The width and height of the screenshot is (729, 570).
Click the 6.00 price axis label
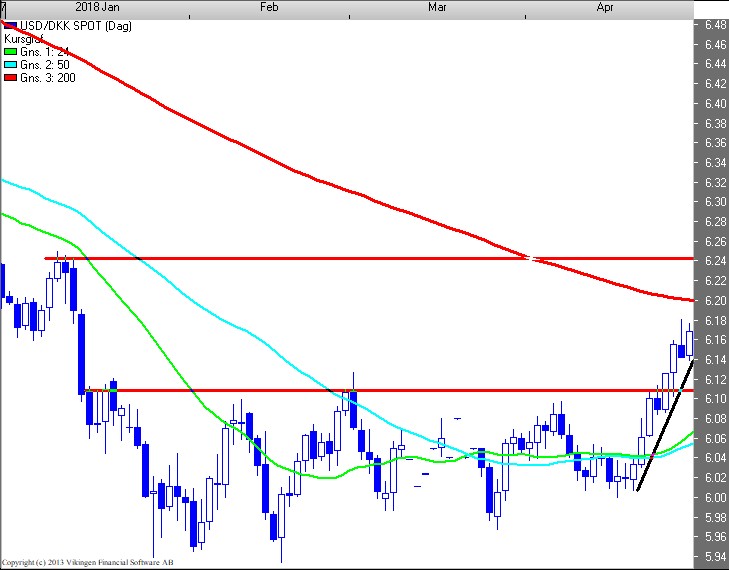714,497
